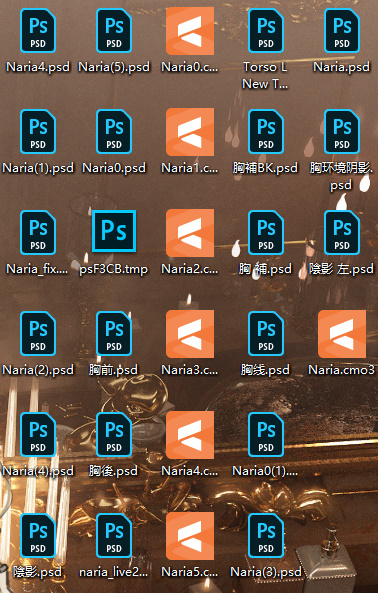Click the Naria.cmo3 Cubism model file

(x=342, y=334)
